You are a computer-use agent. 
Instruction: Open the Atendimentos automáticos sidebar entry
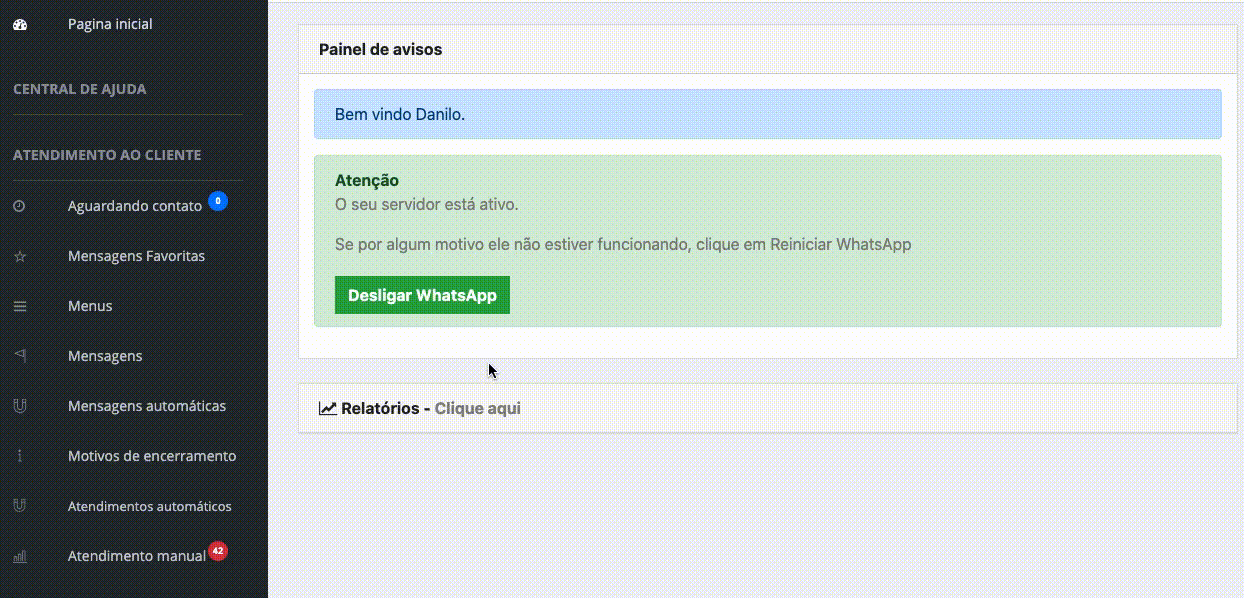tap(149, 506)
